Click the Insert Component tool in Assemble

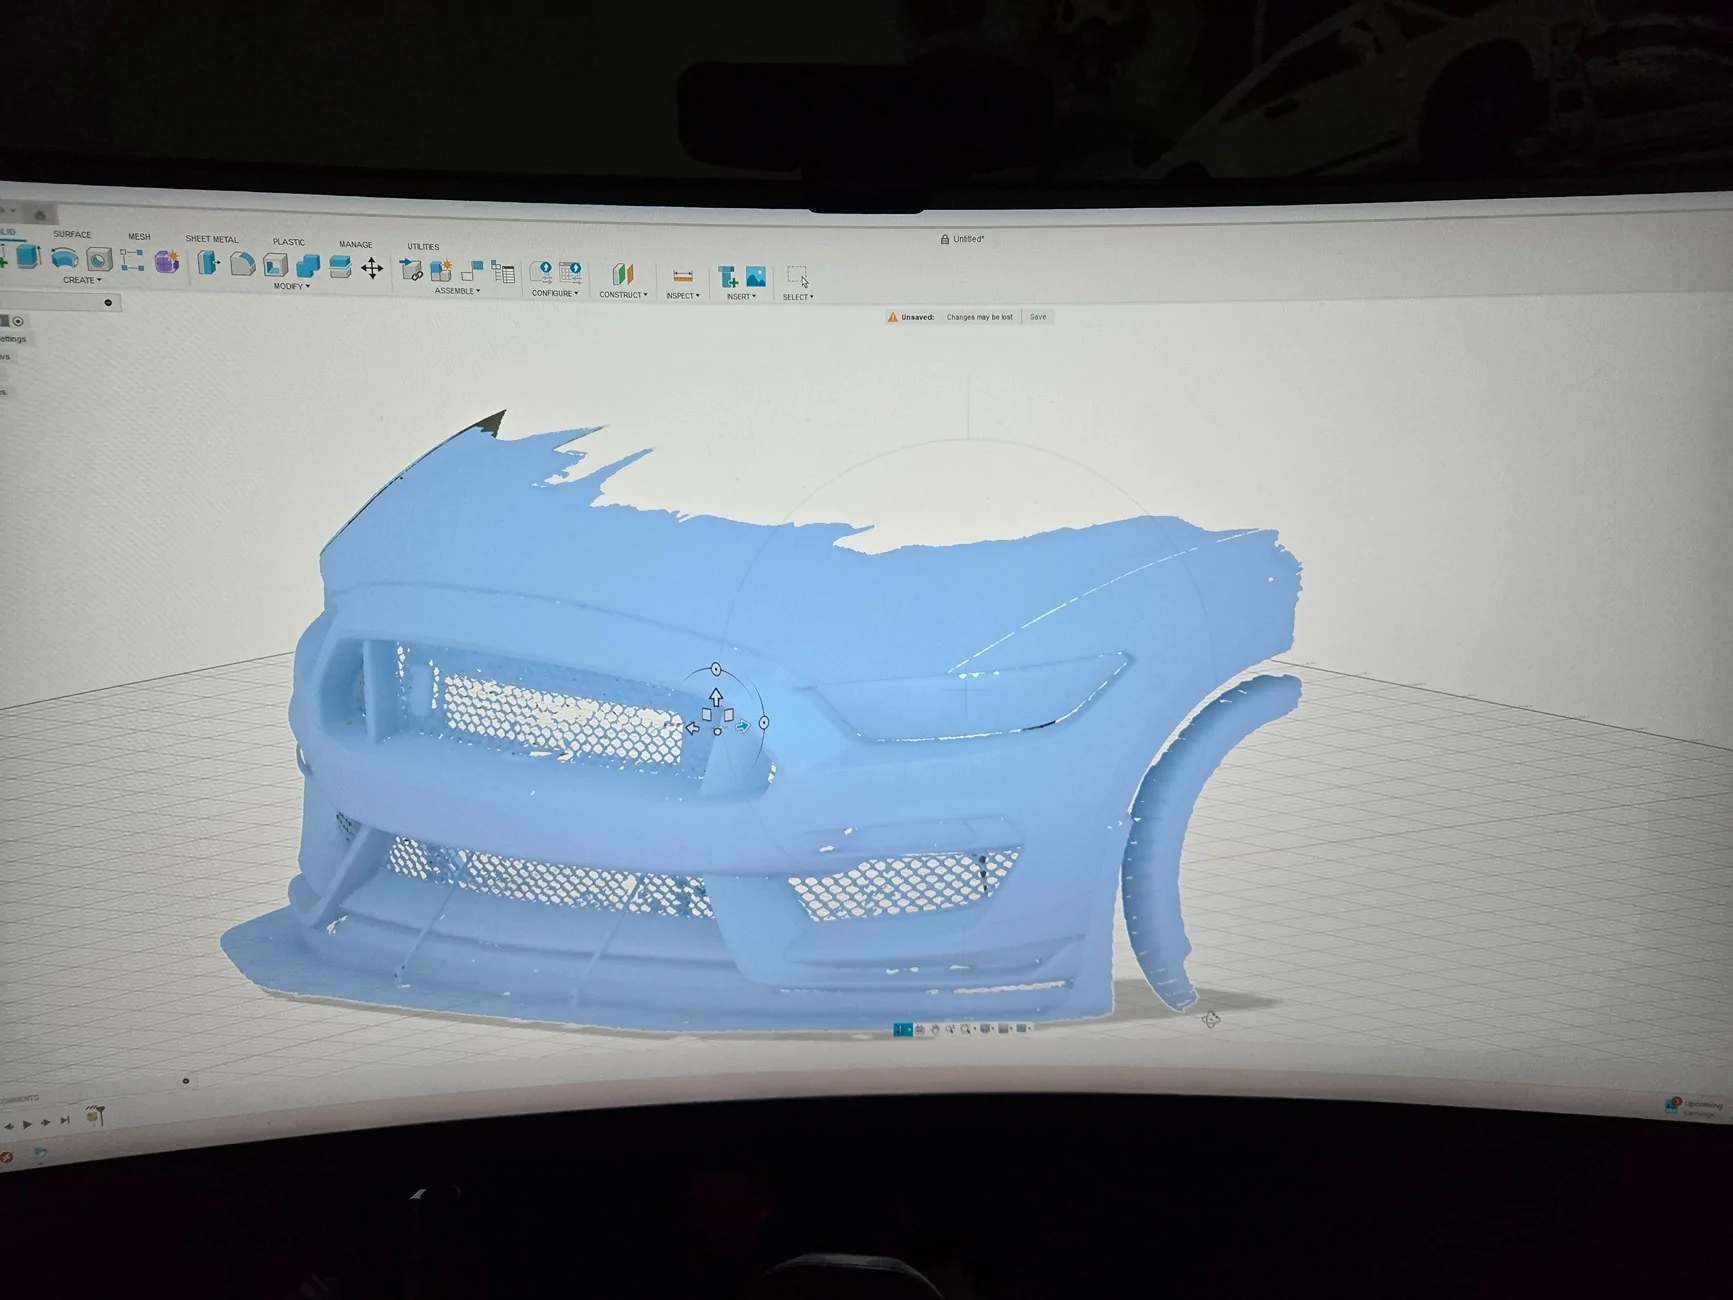click(410, 269)
